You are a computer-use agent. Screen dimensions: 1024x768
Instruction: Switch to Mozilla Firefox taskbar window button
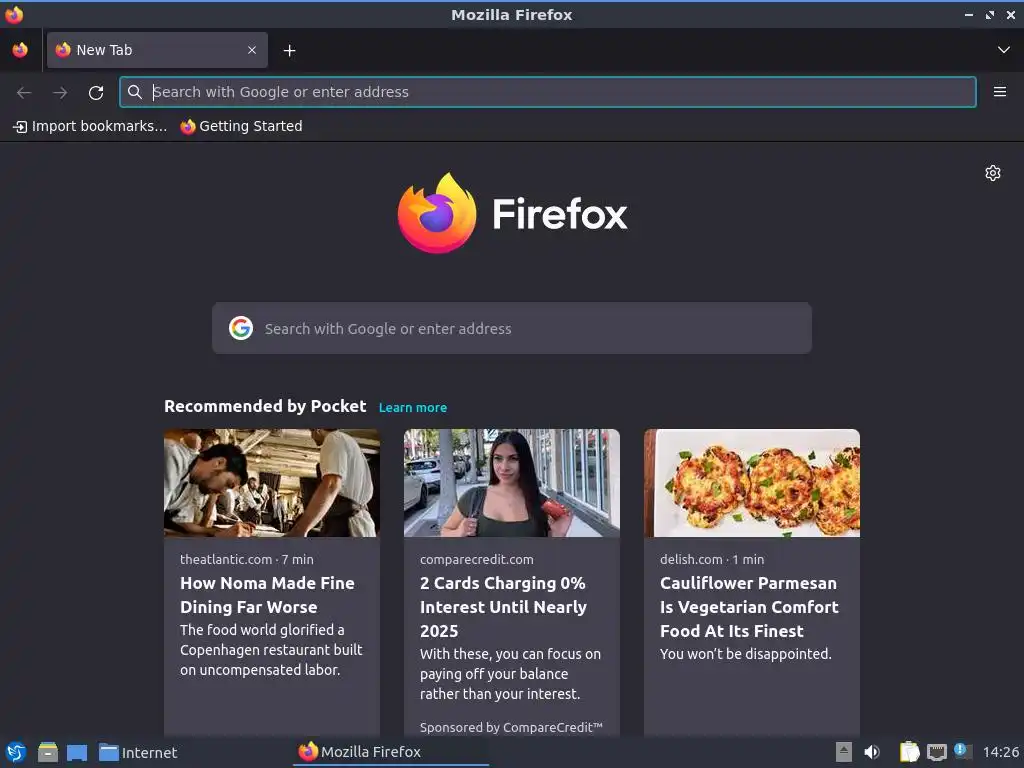click(x=391, y=752)
